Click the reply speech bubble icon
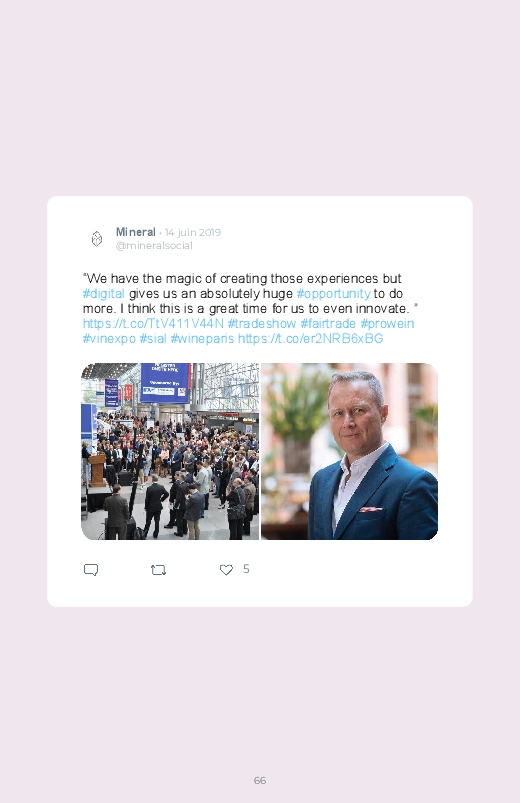The height and width of the screenshot is (803, 520). click(91, 570)
